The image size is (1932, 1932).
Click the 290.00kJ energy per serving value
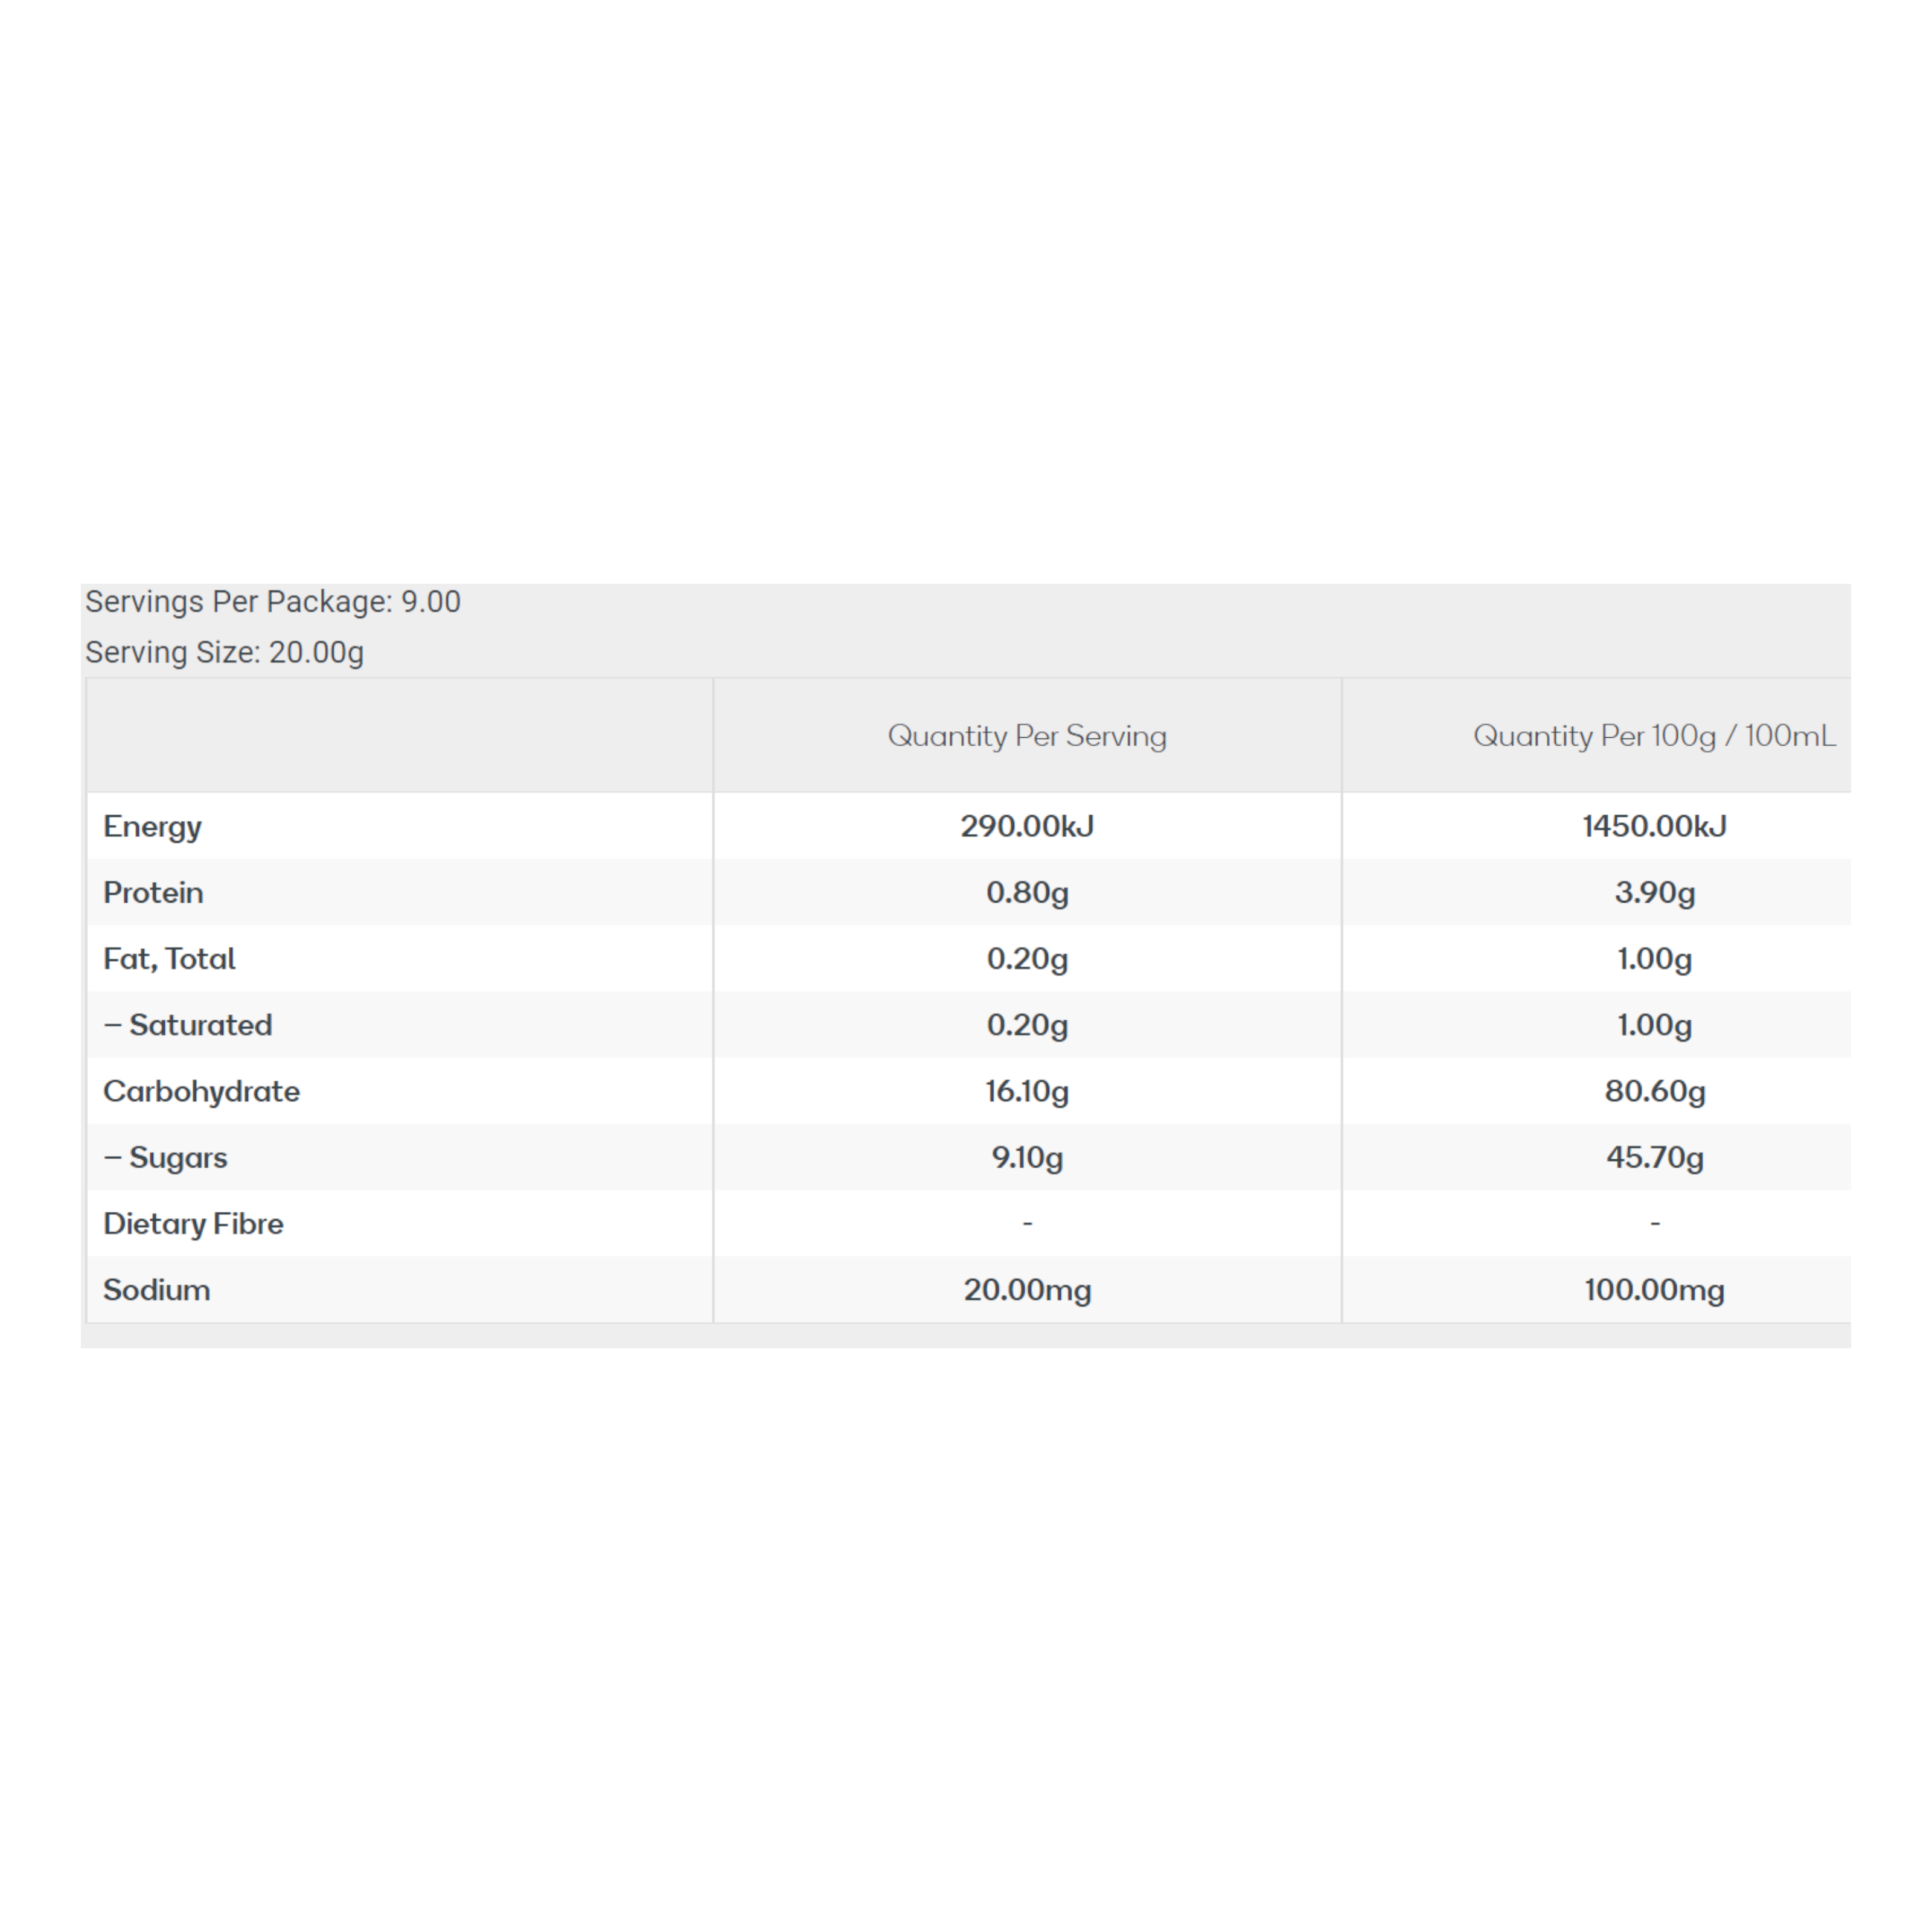(x=1027, y=826)
